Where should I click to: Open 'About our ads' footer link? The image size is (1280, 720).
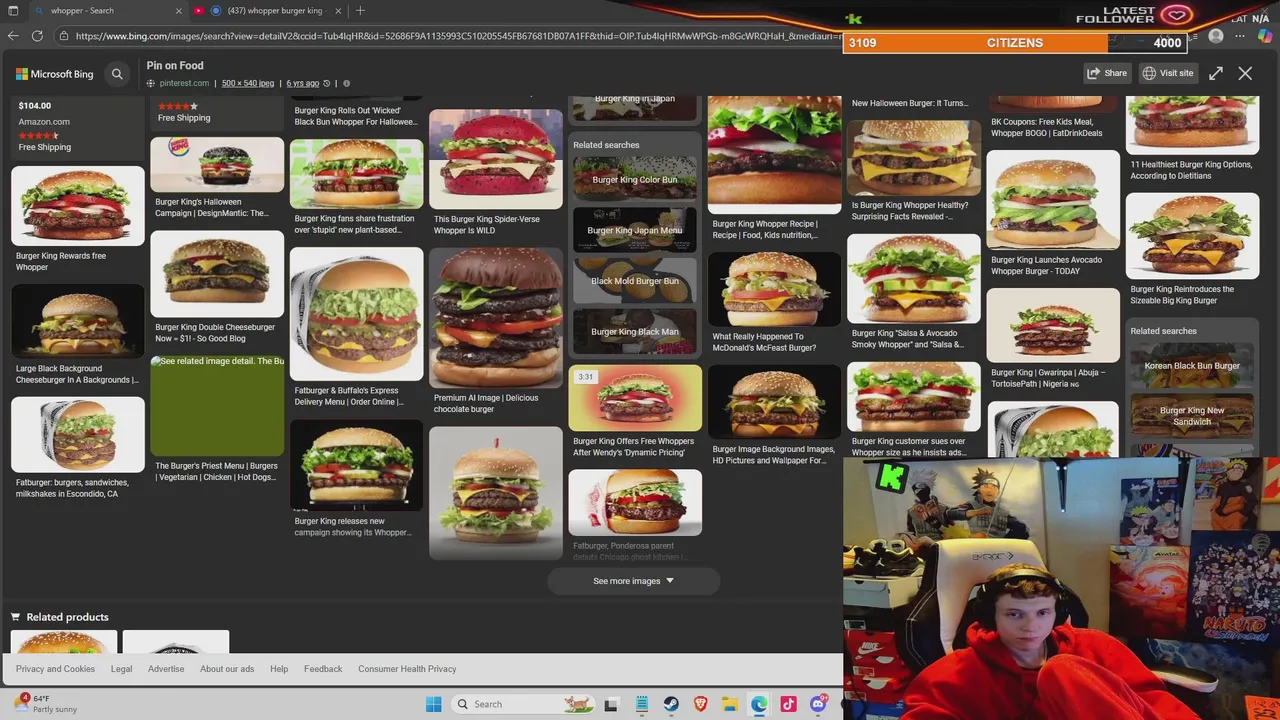pyautogui.click(x=227, y=669)
